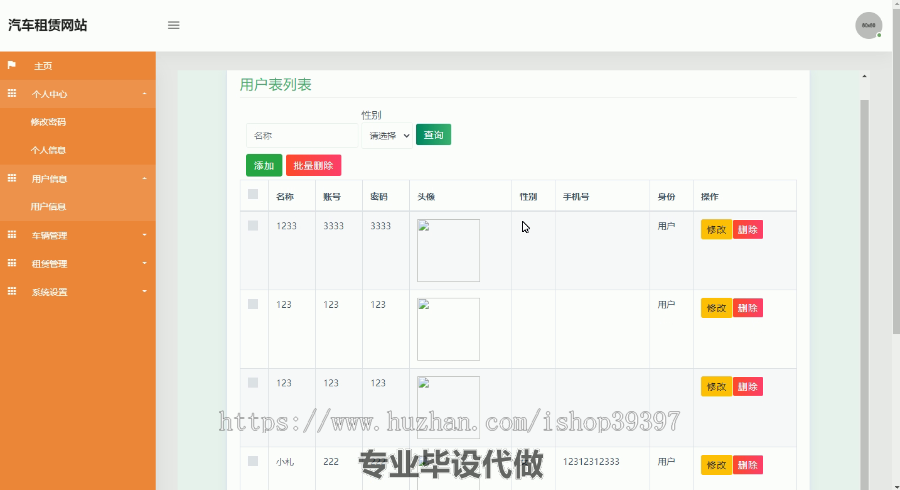Click 修改 for user 1233

coord(716,230)
